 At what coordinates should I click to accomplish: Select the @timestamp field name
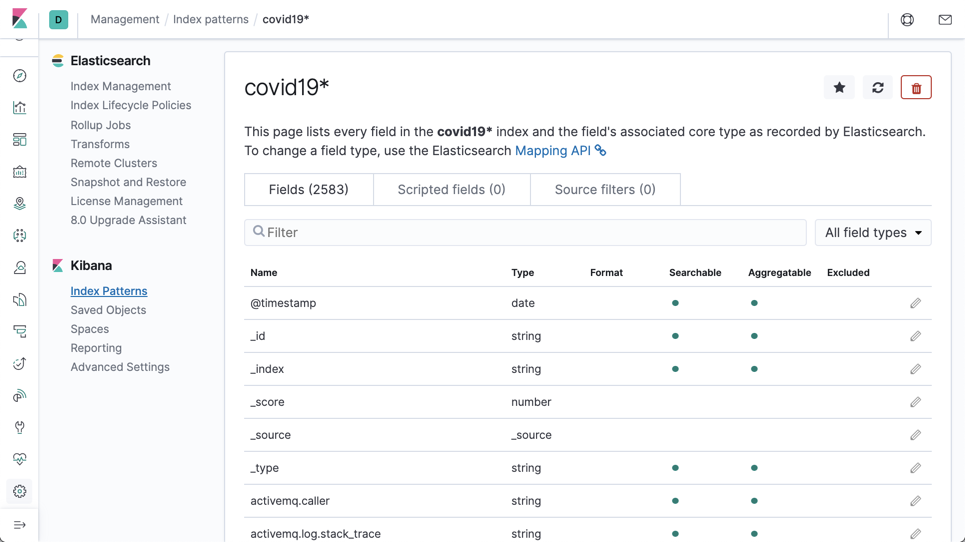(x=283, y=303)
